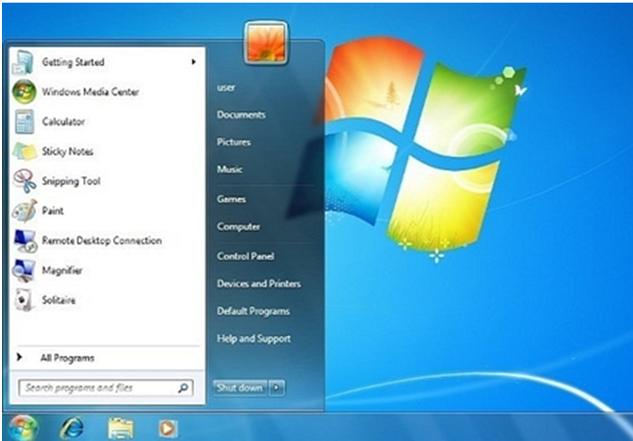The width and height of the screenshot is (633, 441).
Task: Focus the Search programs and files box
Action: (x=106, y=388)
